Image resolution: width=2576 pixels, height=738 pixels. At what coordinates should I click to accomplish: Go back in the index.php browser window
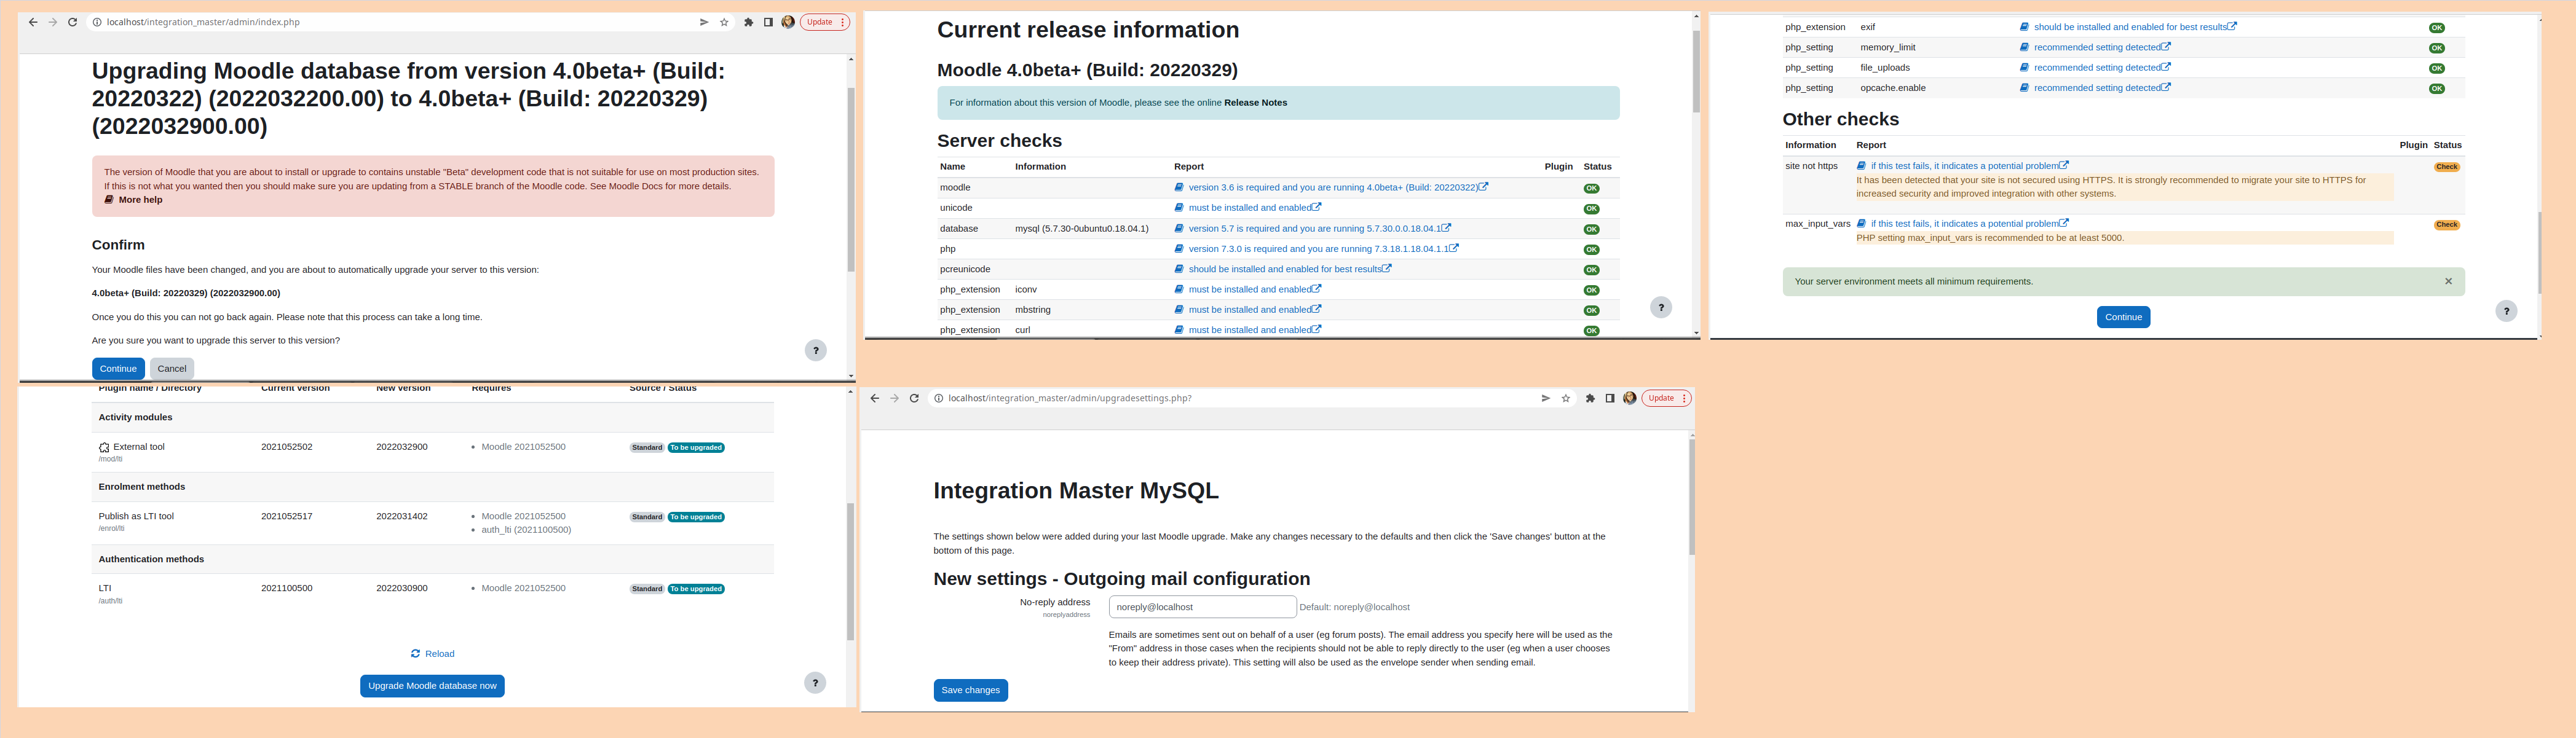pyautogui.click(x=33, y=22)
